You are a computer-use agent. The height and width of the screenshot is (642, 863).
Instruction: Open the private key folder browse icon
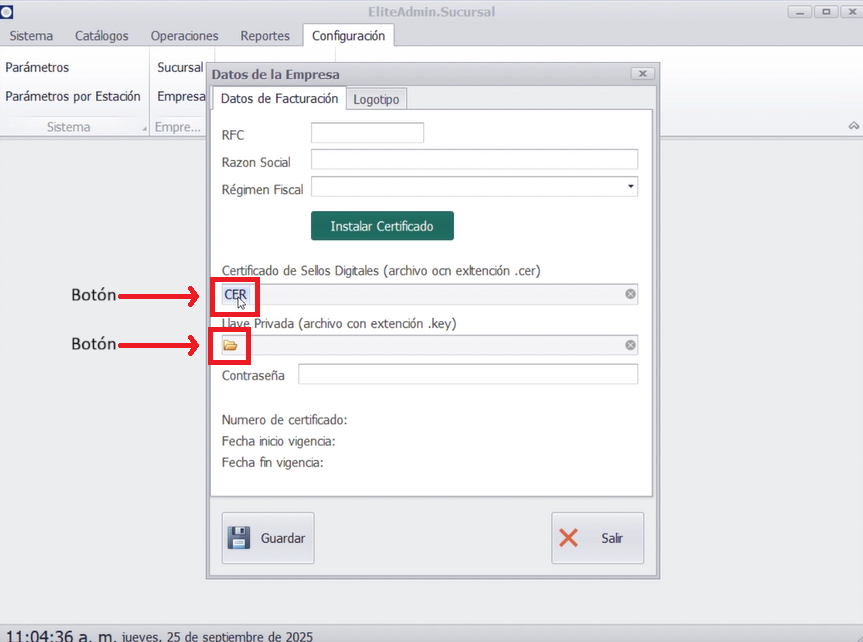click(230, 345)
